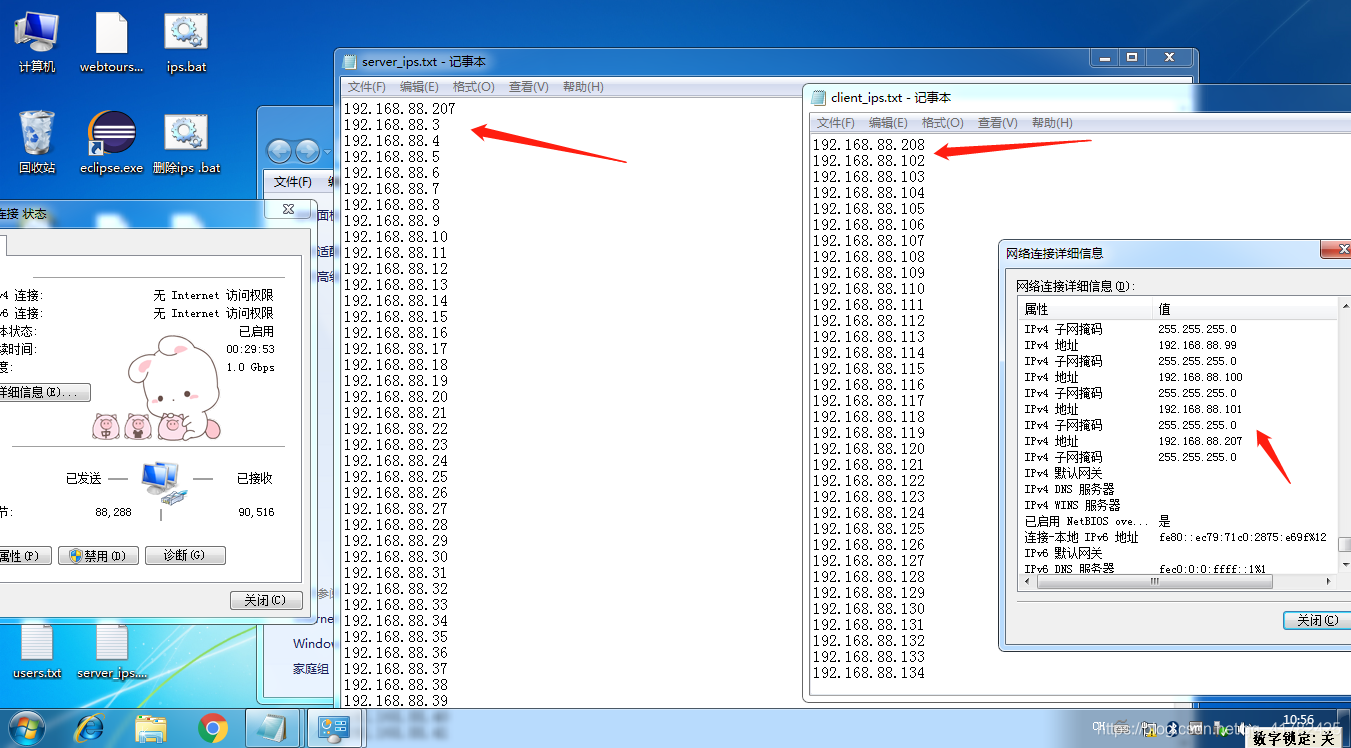Select the users.txt desktop file
The width and height of the screenshot is (1351, 748).
click(x=37, y=650)
